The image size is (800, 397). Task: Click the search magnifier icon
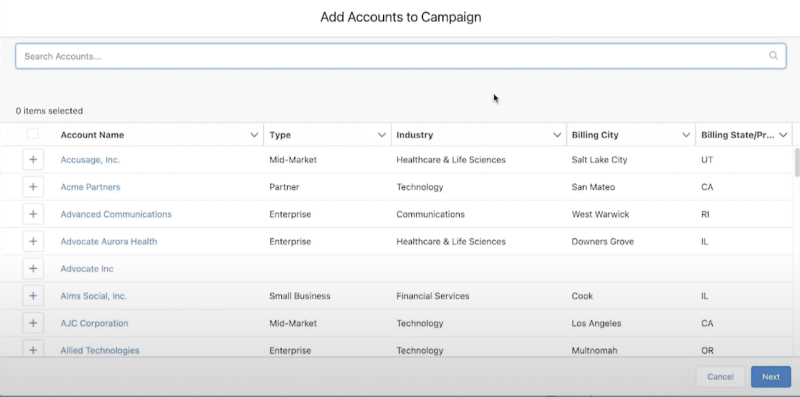pyautogui.click(x=773, y=56)
